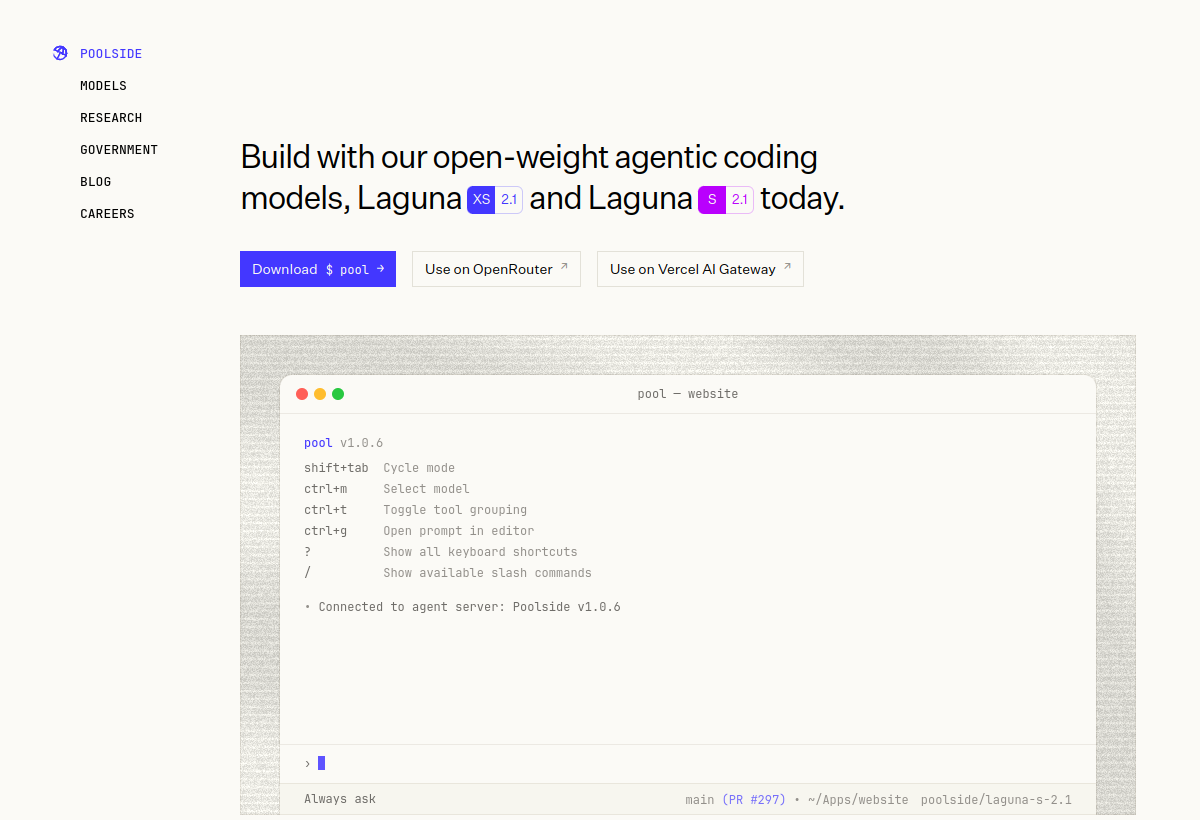Click the Poolside logo icon
This screenshot has width=1200, height=820.
click(60, 53)
